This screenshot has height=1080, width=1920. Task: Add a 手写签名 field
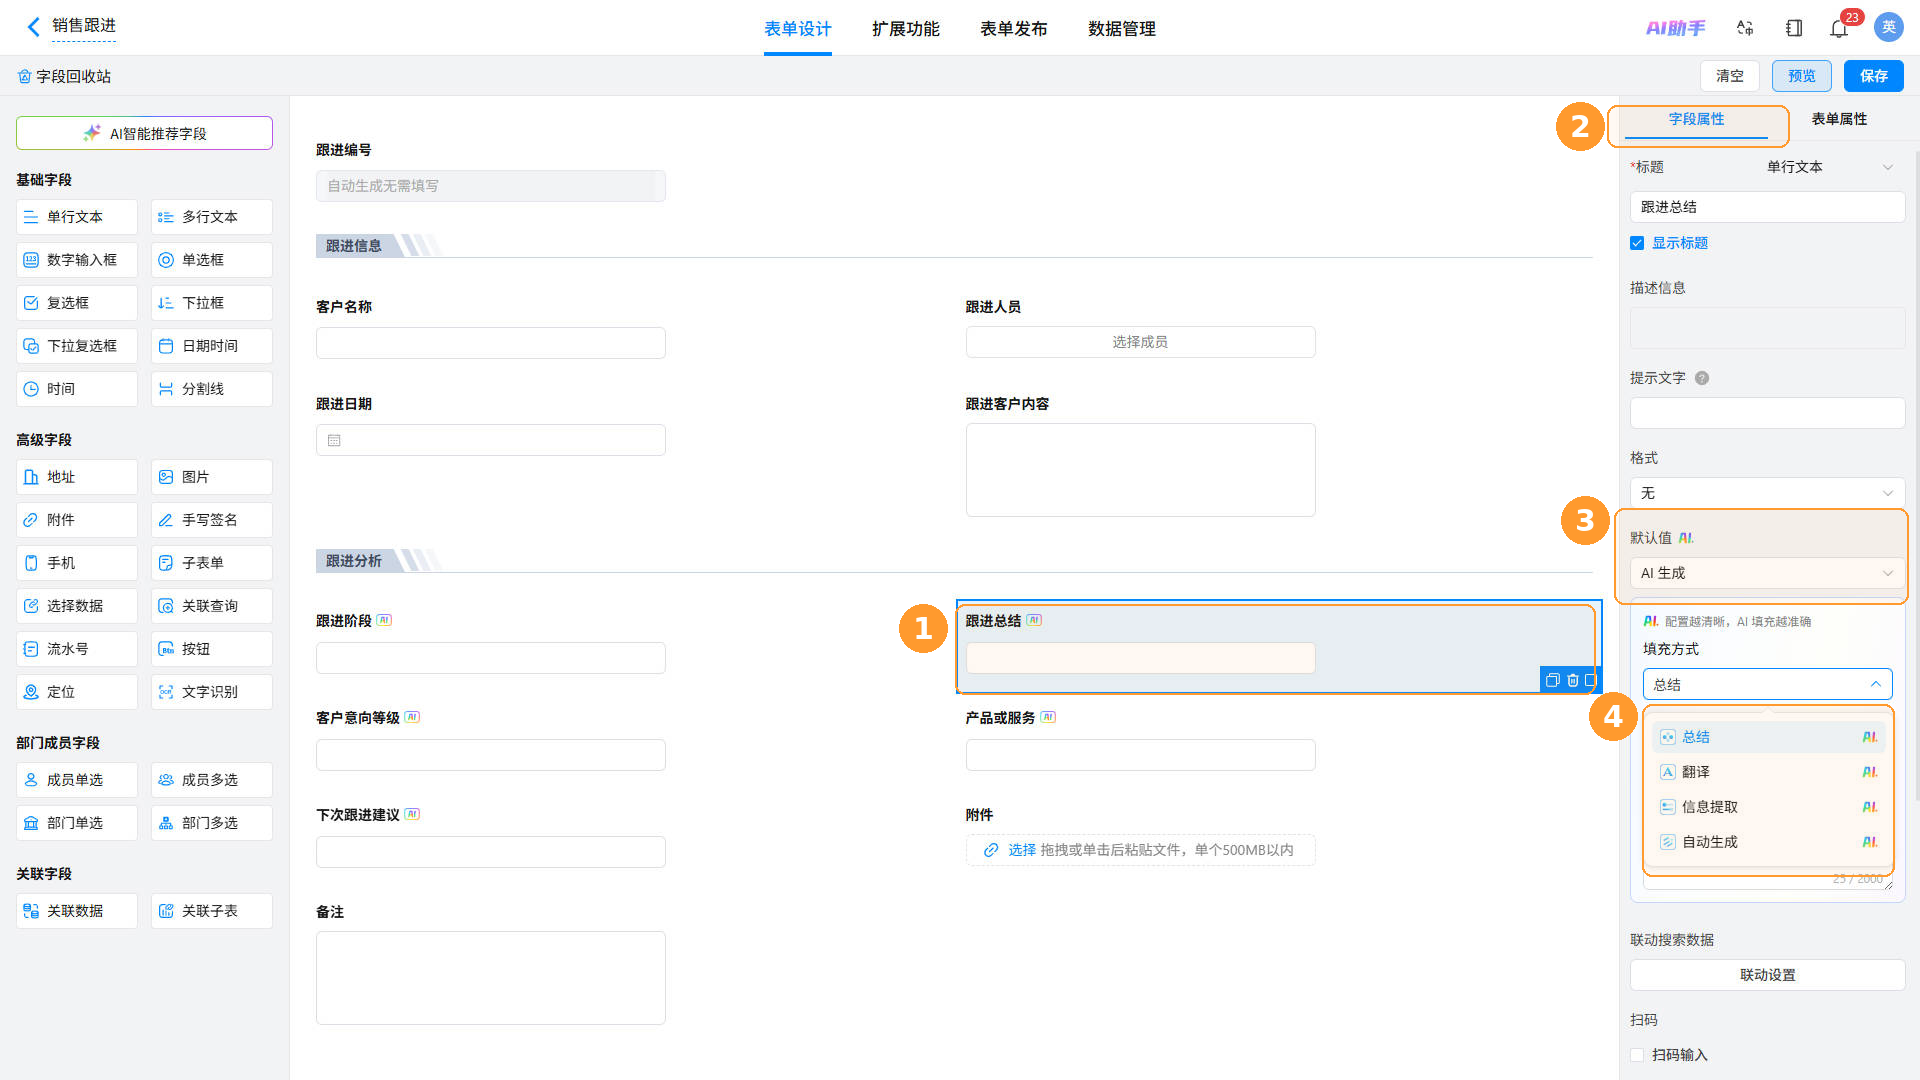click(212, 520)
